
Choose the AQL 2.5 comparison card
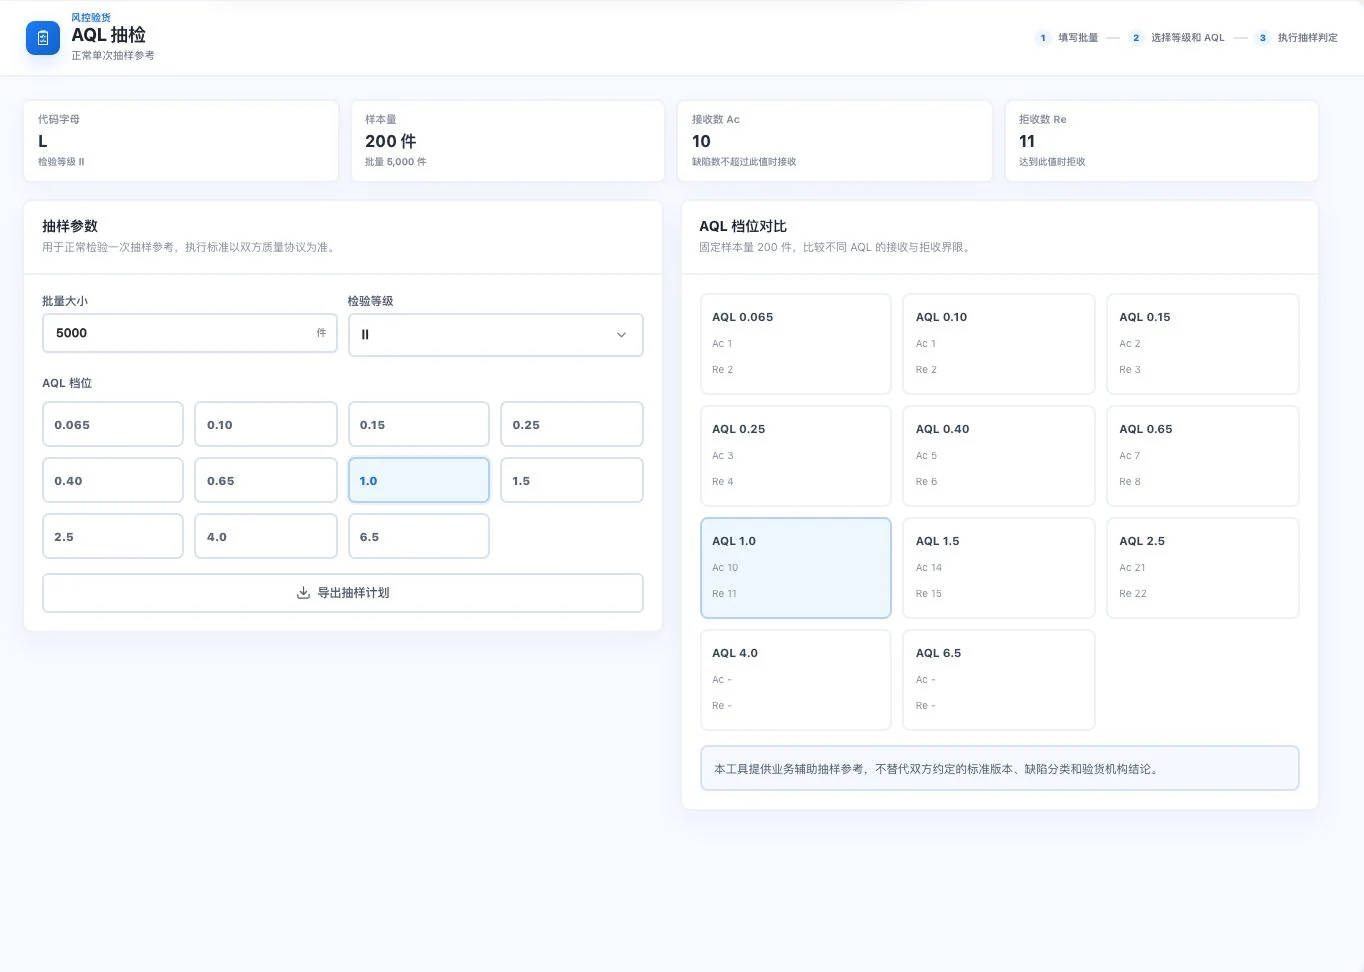pyautogui.click(x=1203, y=568)
